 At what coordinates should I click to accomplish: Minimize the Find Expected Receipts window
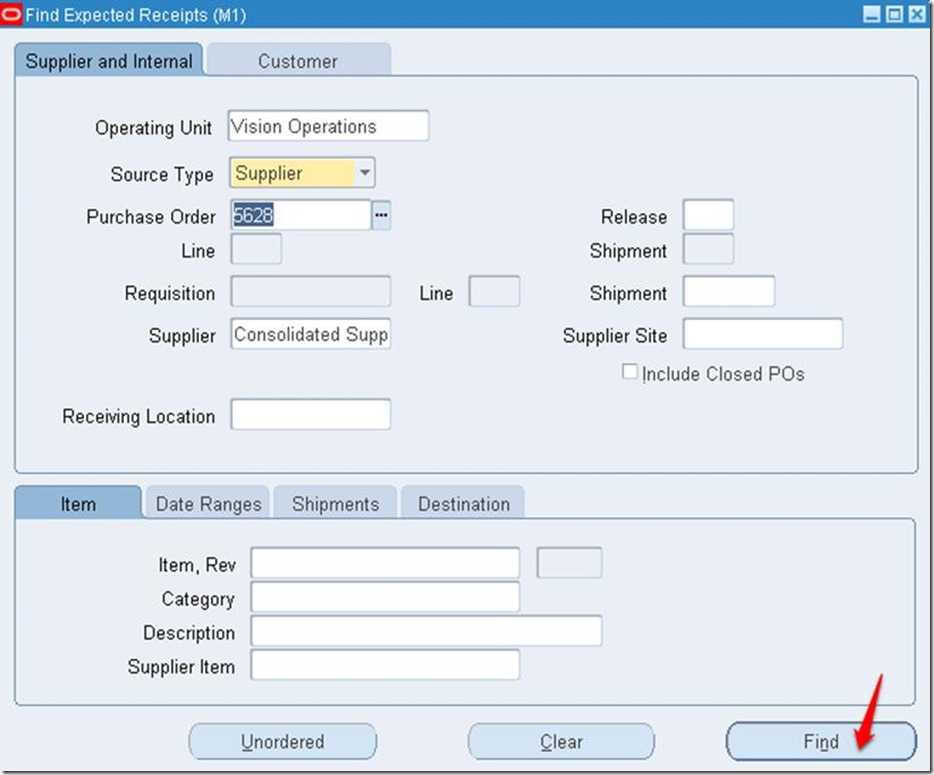point(871,14)
